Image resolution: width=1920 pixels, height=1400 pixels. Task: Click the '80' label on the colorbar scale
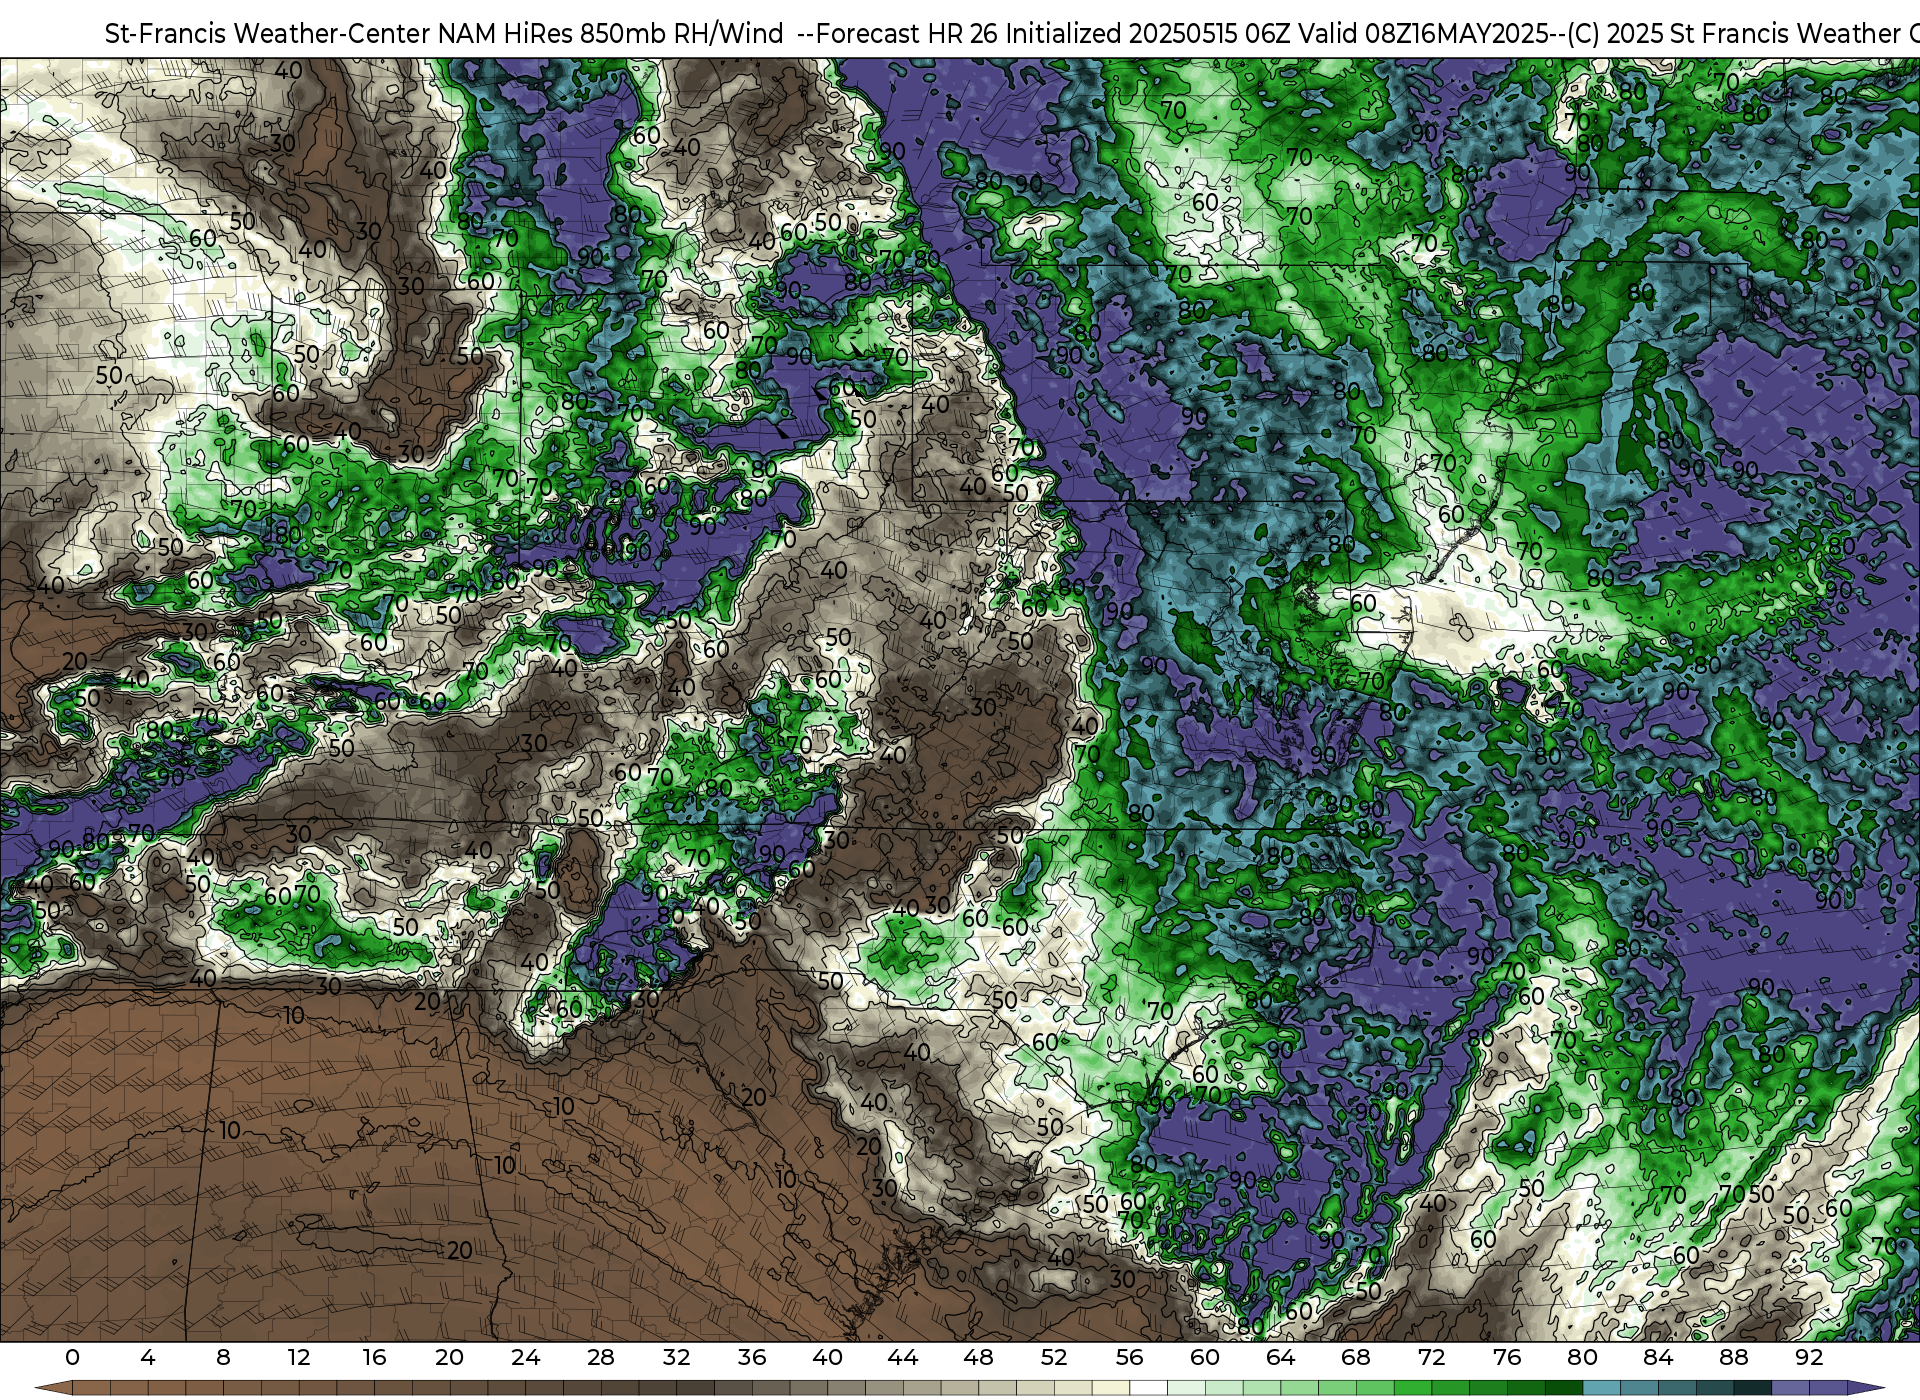click(x=1582, y=1357)
